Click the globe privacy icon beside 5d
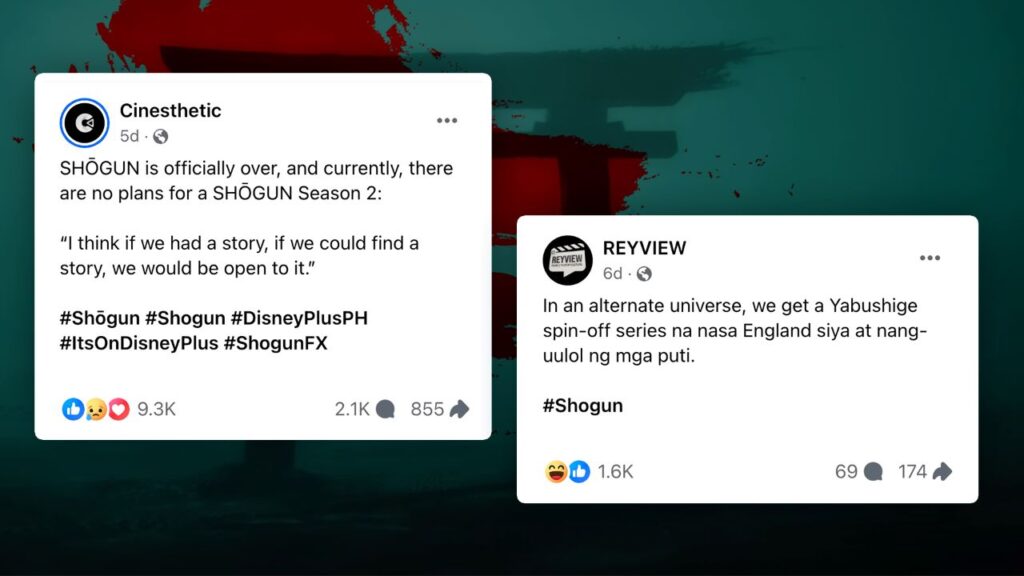1024x576 pixels. (x=161, y=136)
